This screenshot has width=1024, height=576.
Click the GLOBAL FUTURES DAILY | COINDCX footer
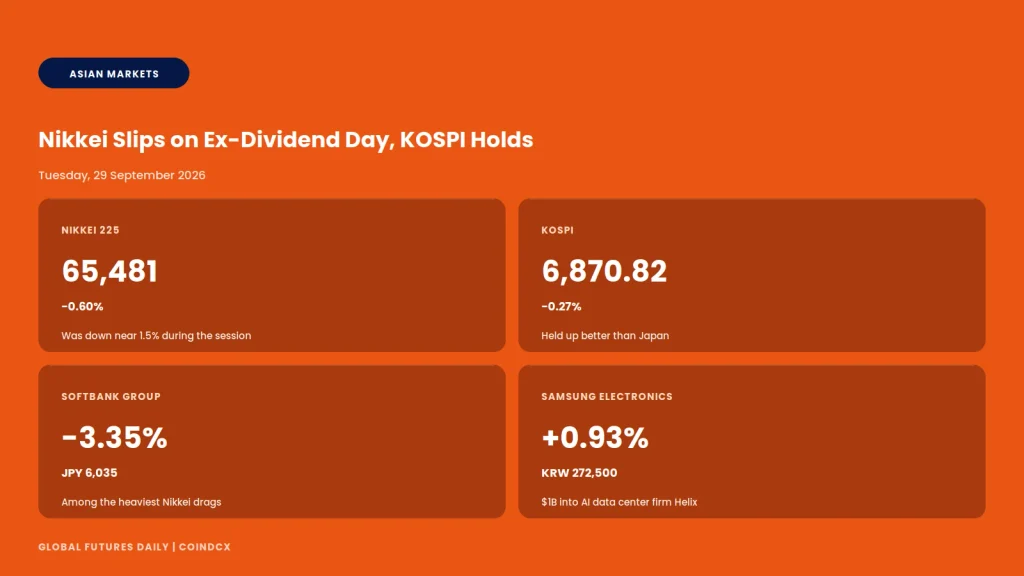pyautogui.click(x=135, y=547)
